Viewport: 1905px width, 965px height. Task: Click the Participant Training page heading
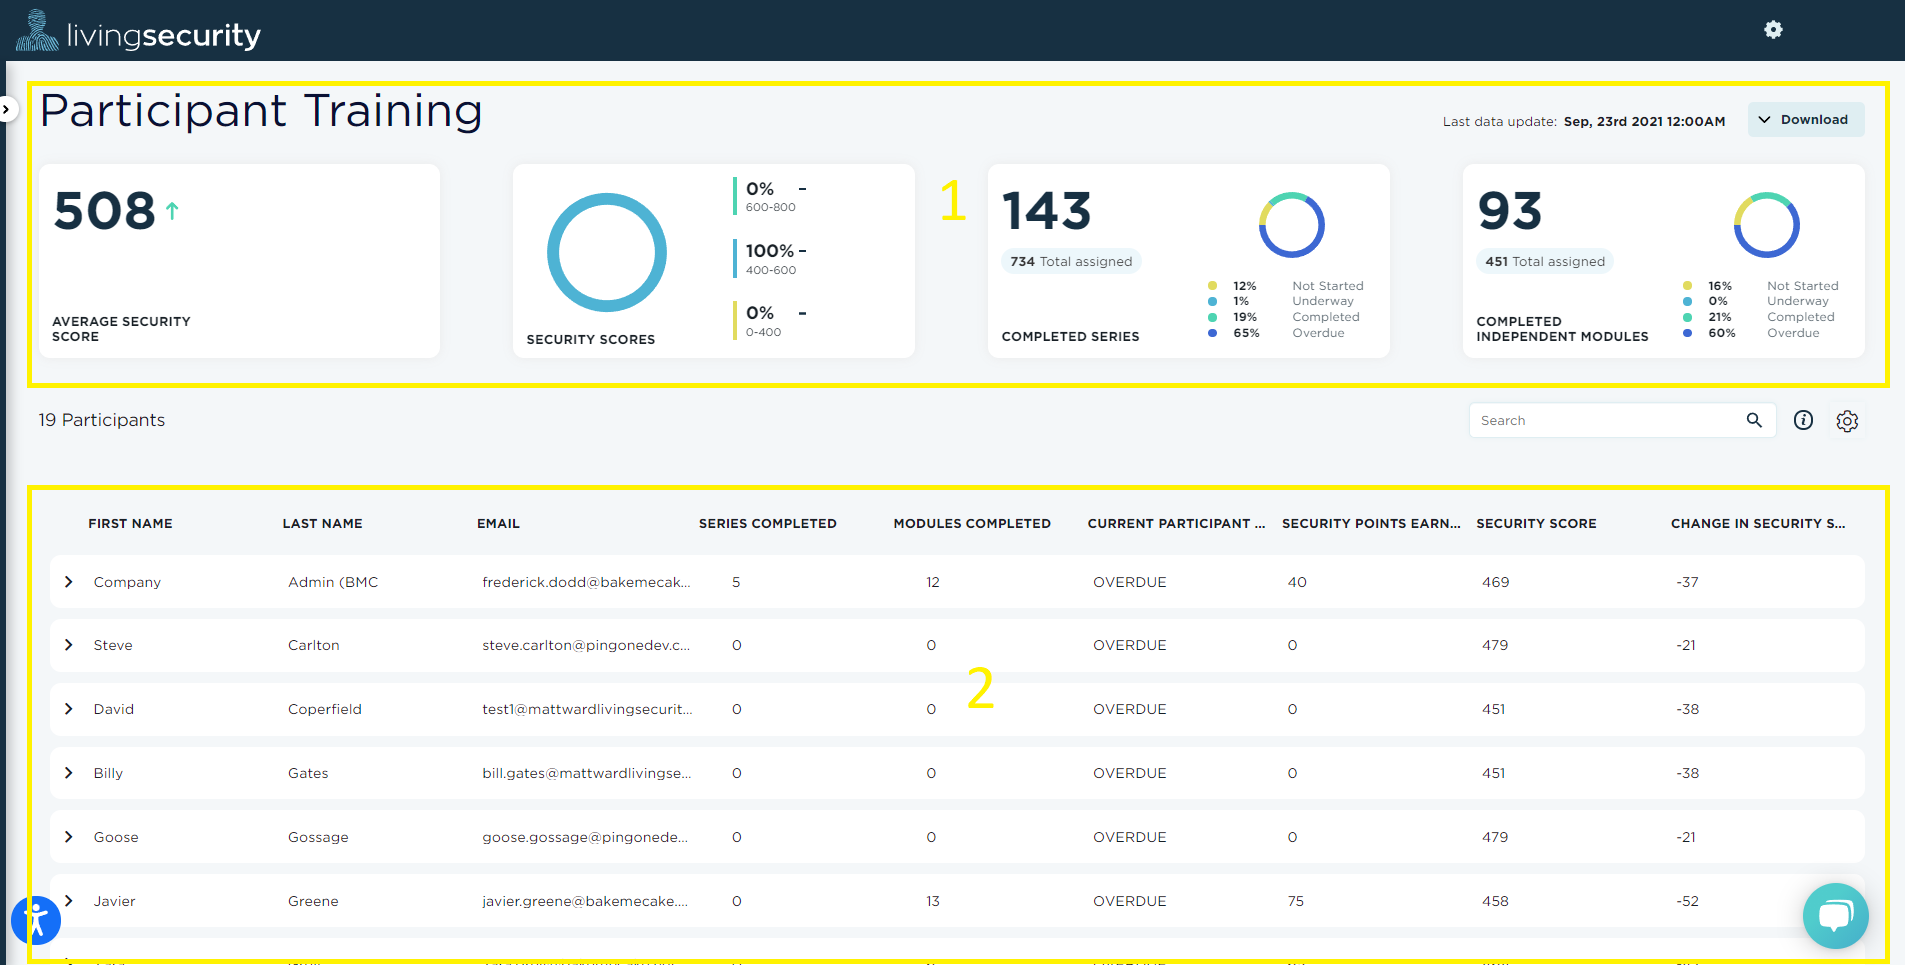pos(261,110)
